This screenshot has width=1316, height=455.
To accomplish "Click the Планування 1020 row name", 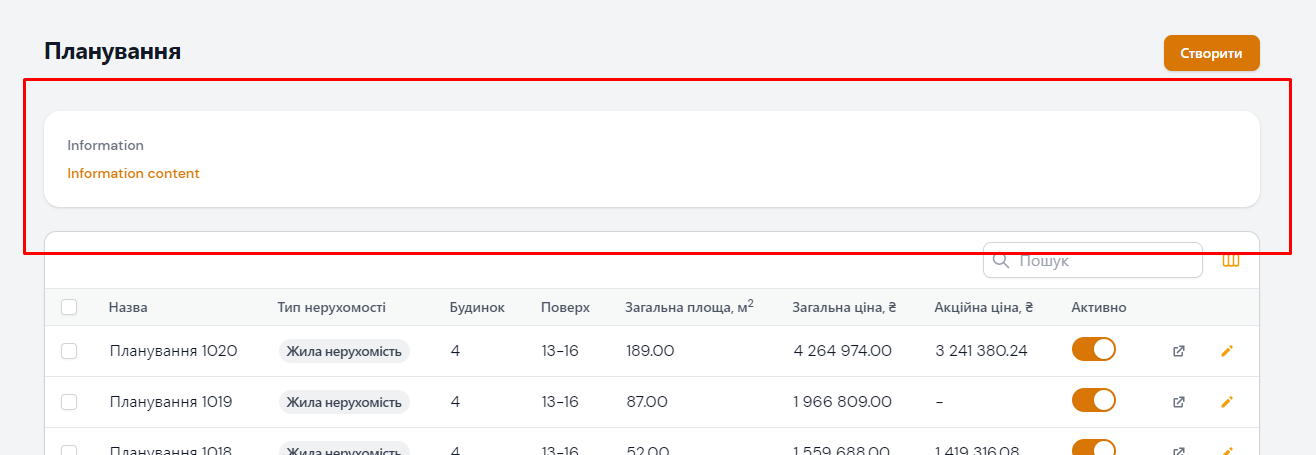I will pyautogui.click(x=173, y=351).
